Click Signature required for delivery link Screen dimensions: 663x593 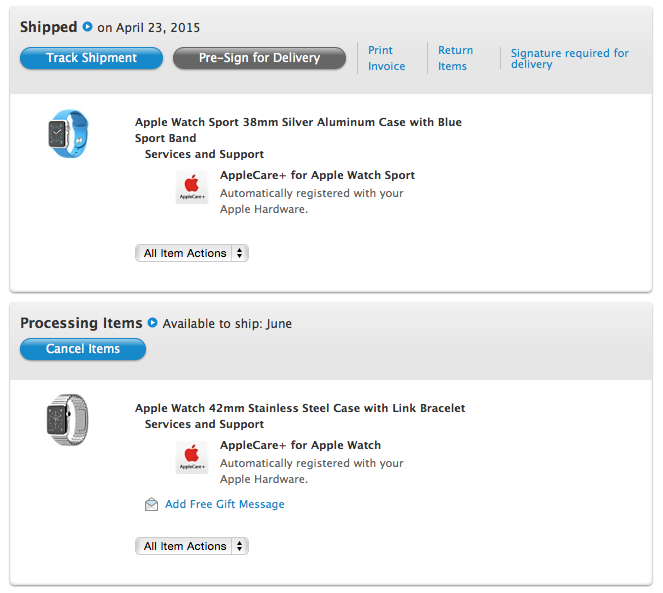tap(570, 58)
